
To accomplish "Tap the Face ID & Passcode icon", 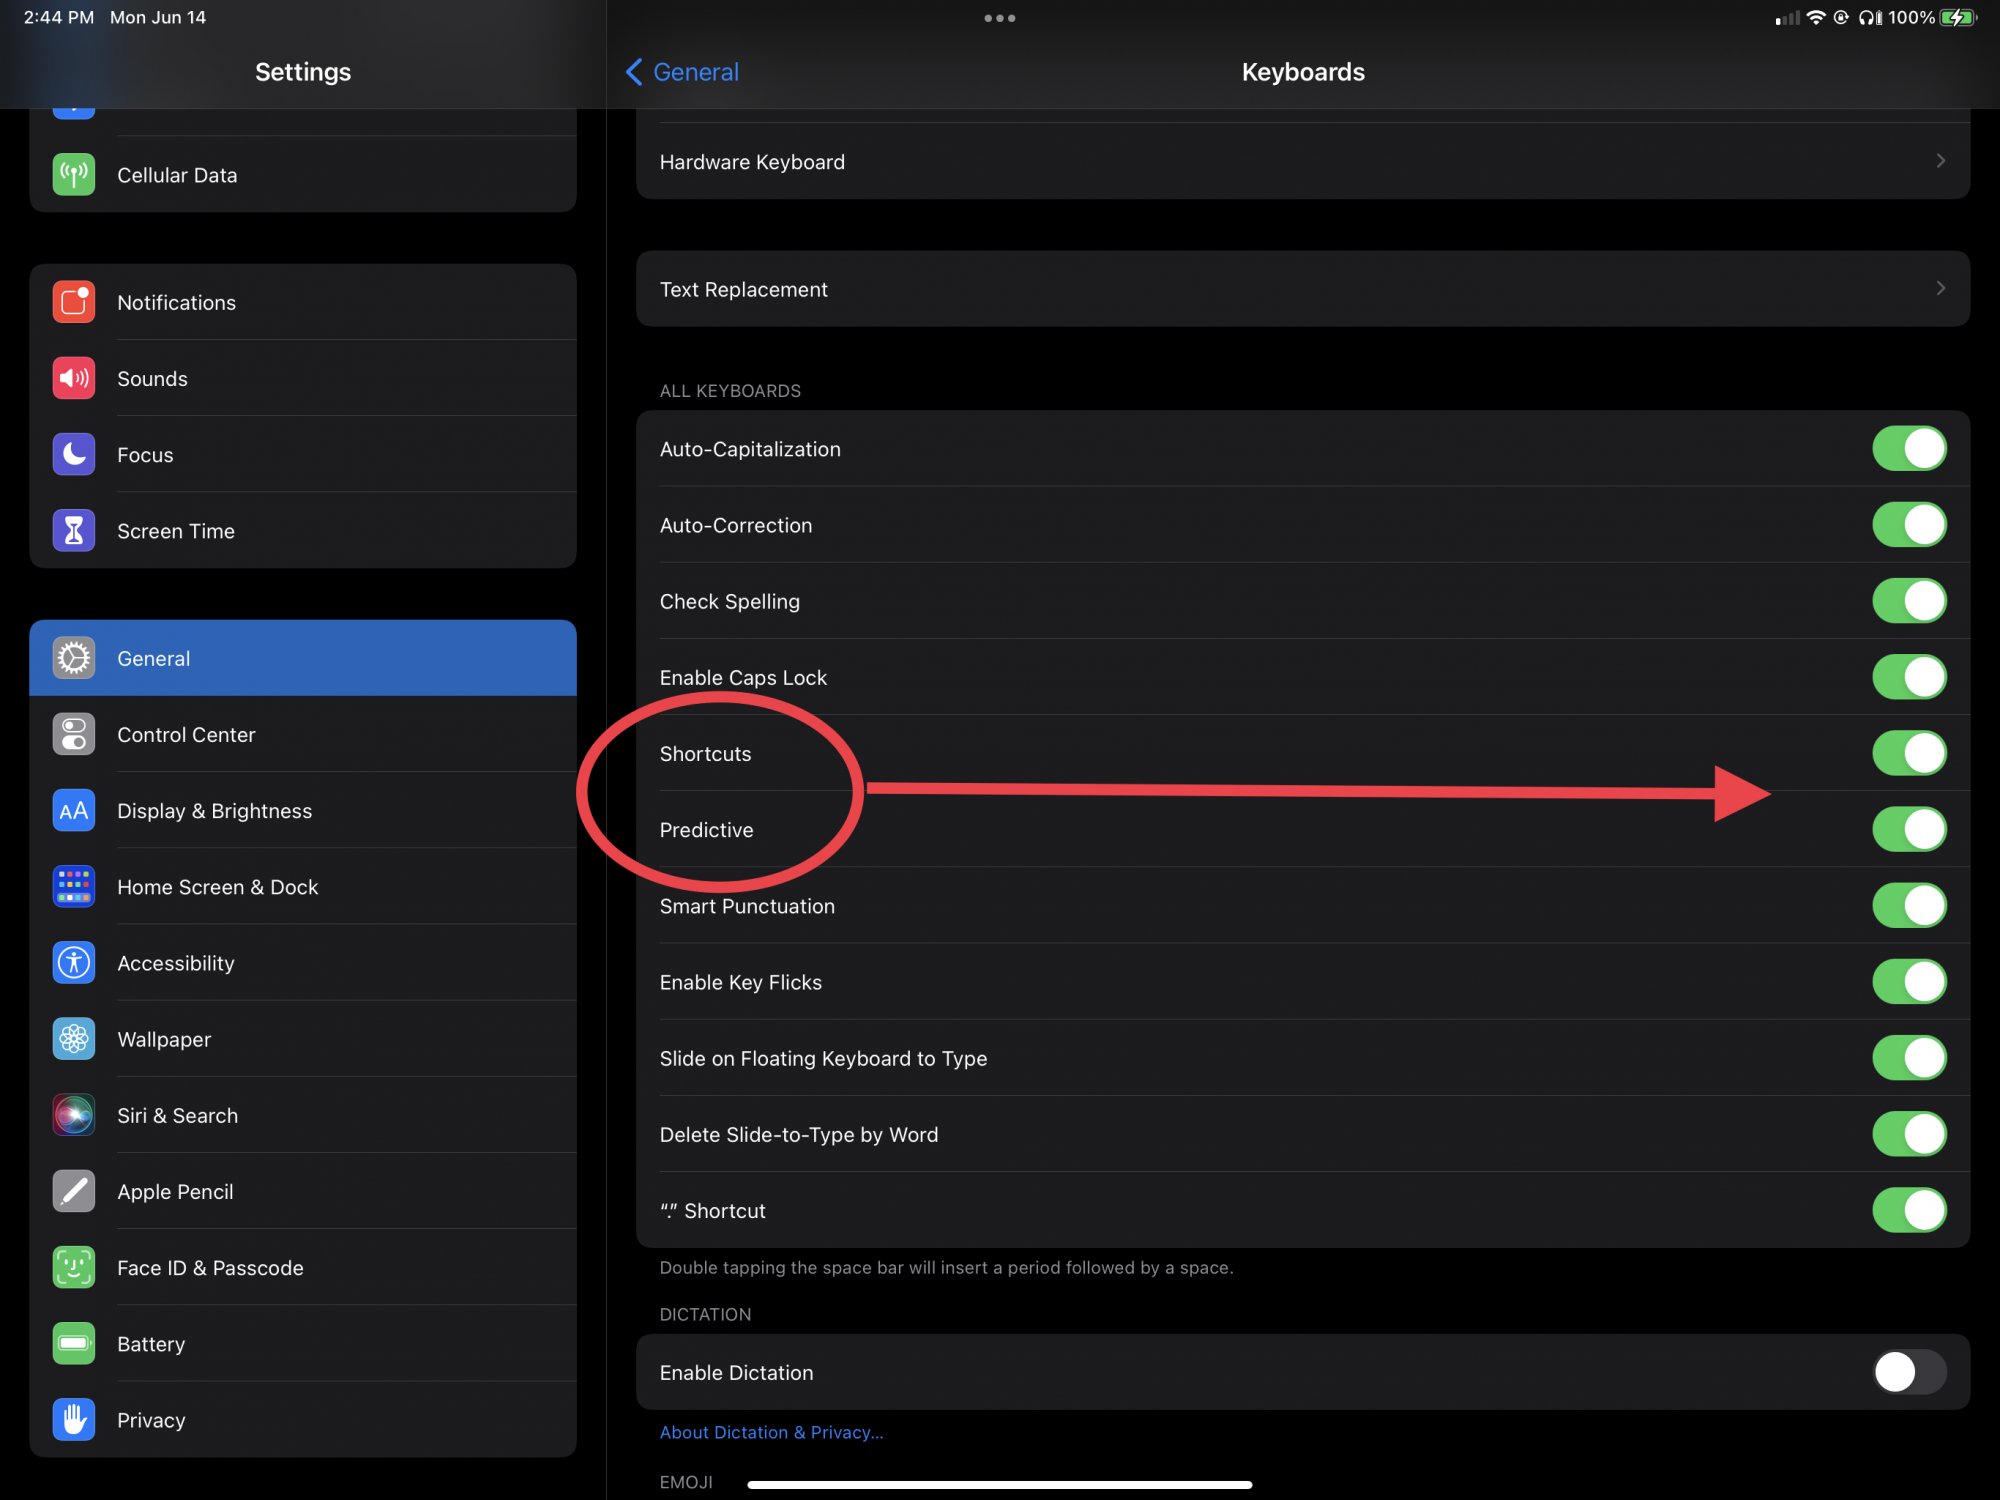I will click(74, 1268).
